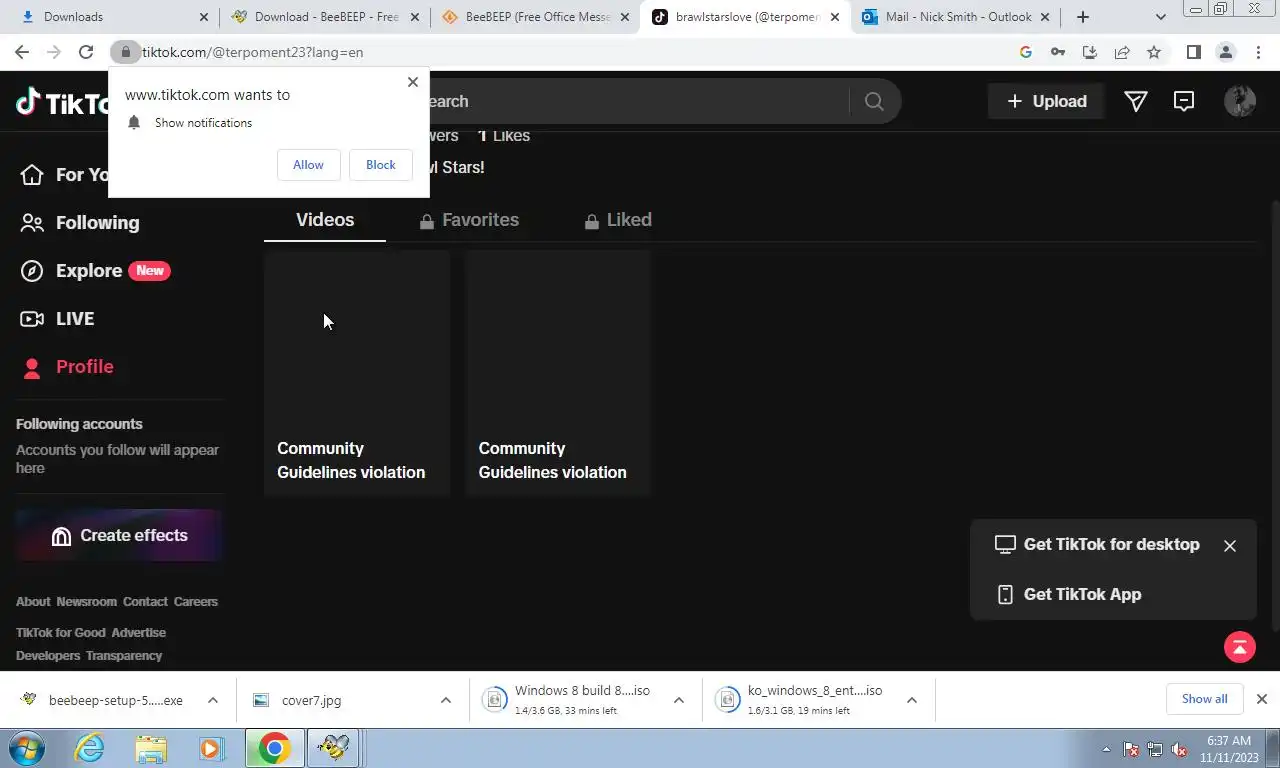1280x768 pixels.
Task: Click the Upload button
Action: 1046,101
